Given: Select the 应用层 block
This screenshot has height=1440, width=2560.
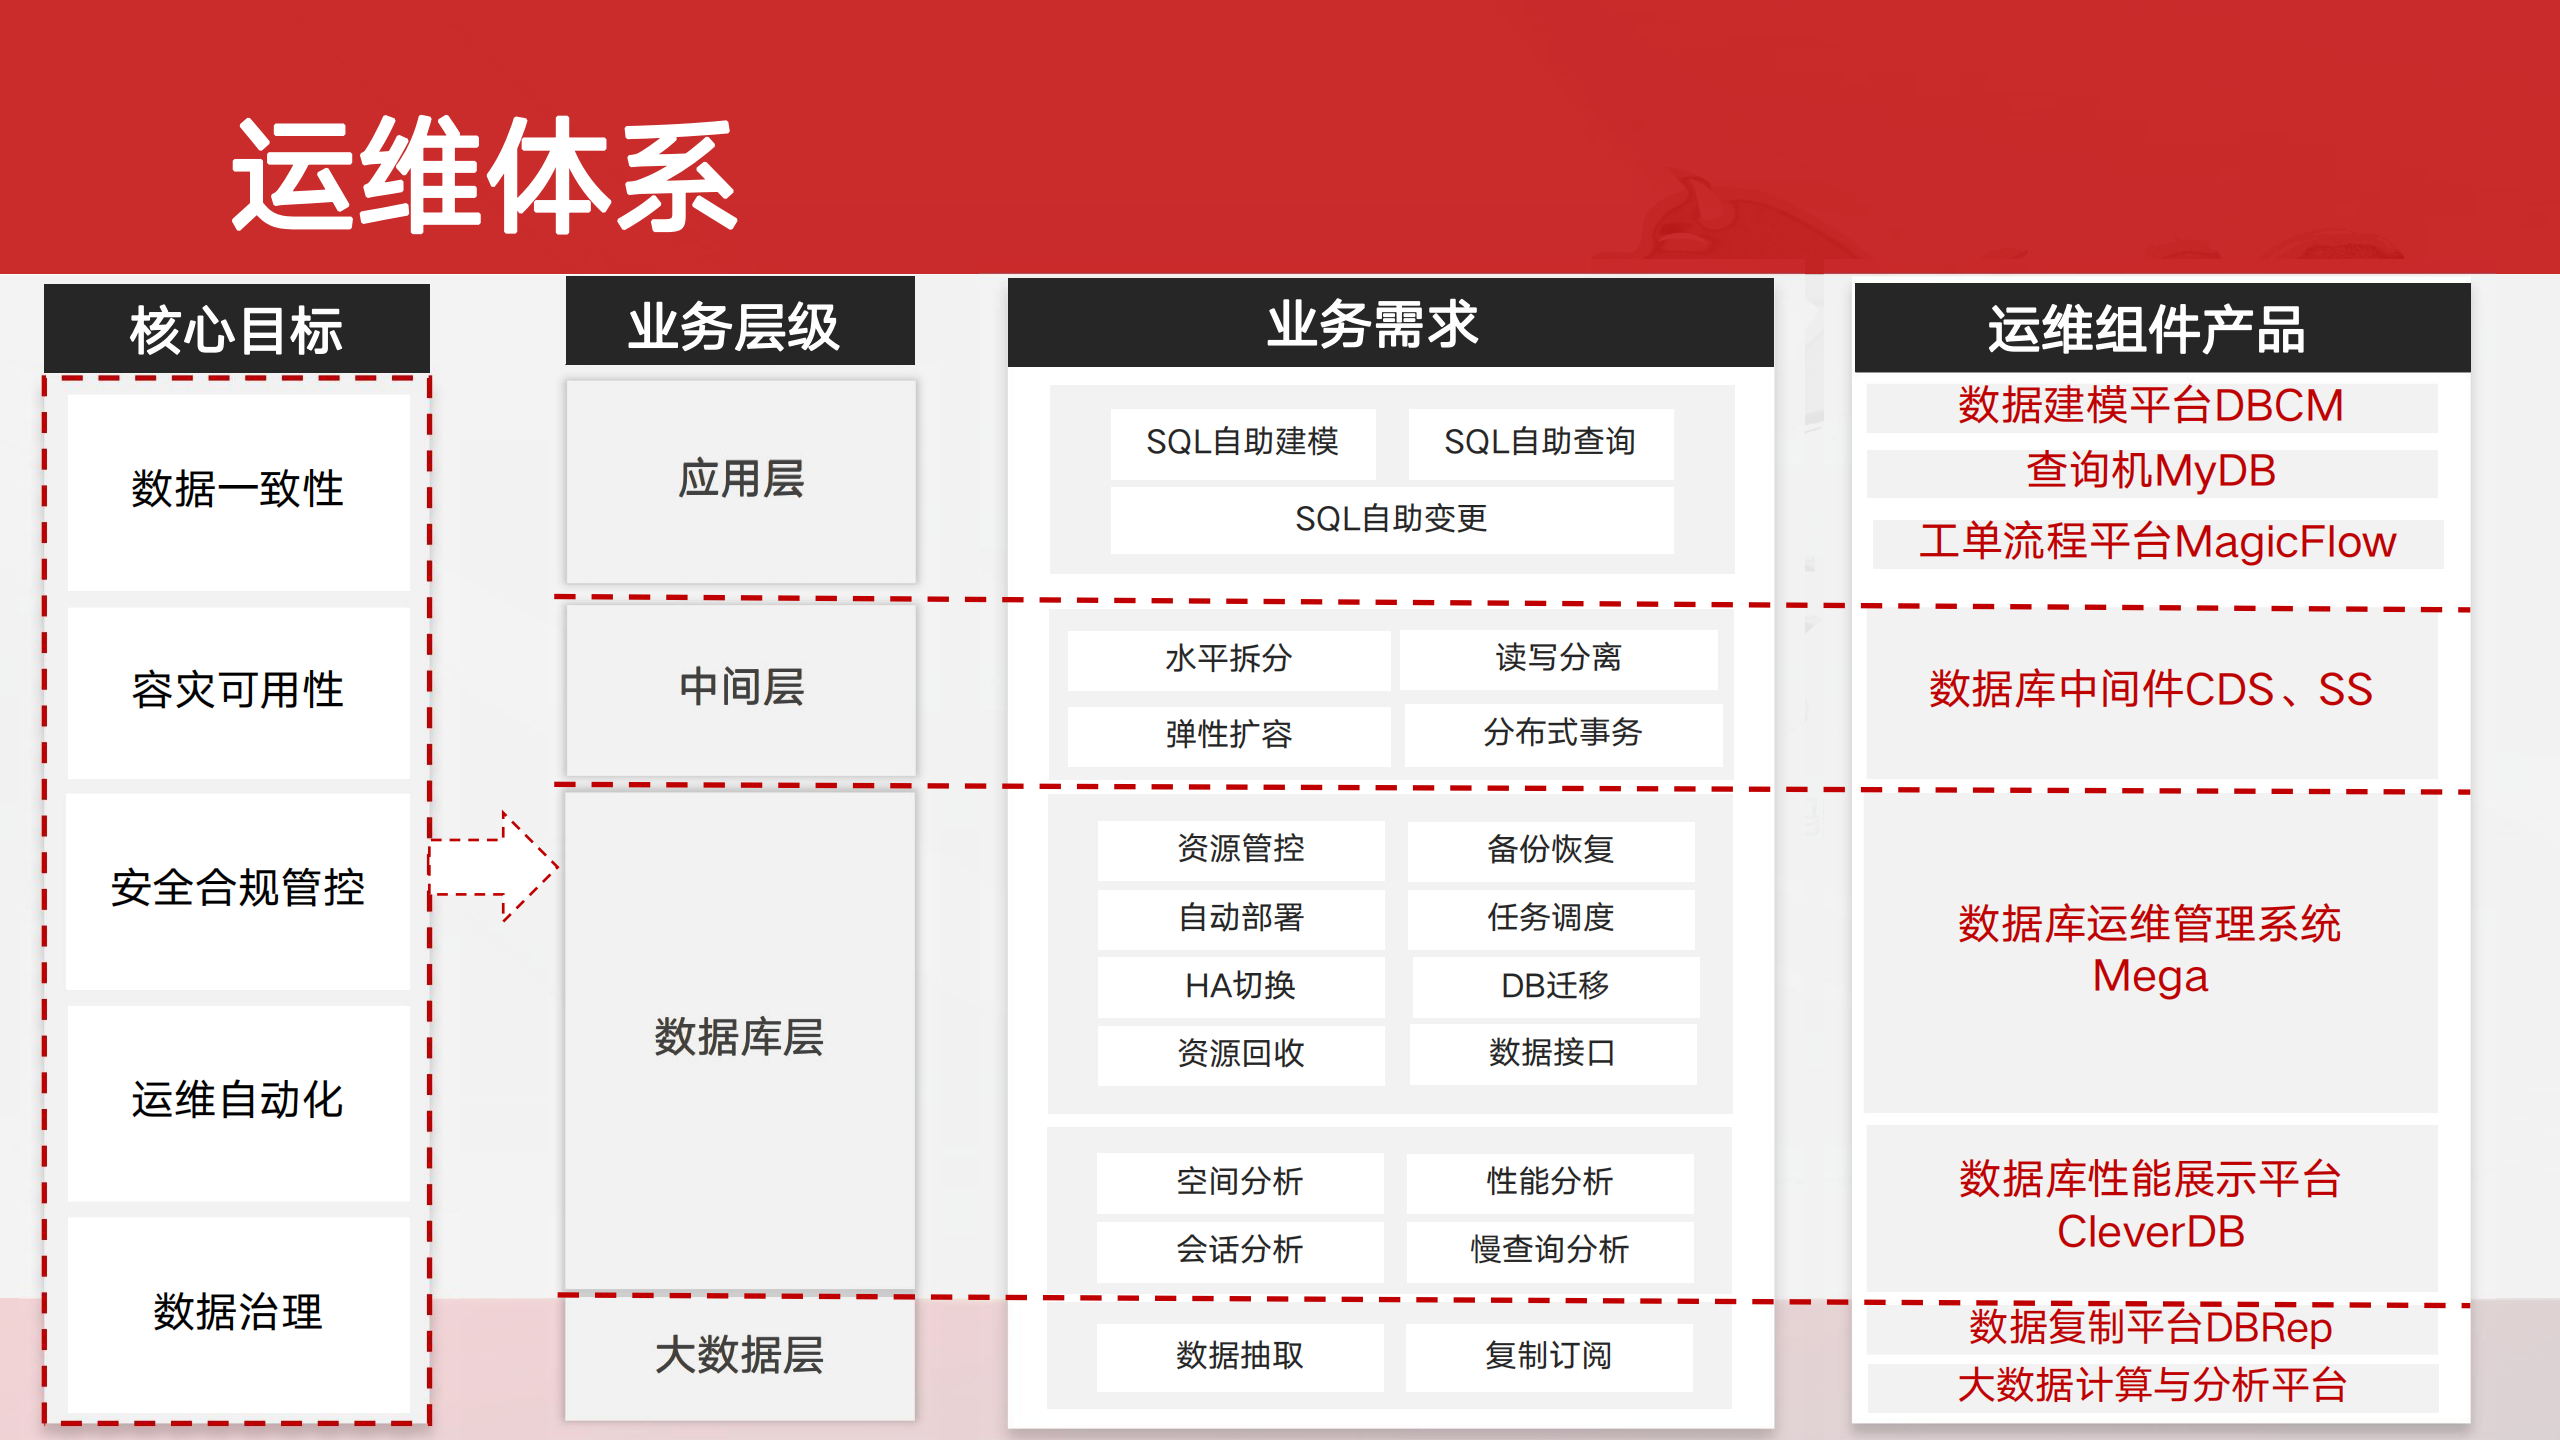Looking at the screenshot, I should point(741,481).
